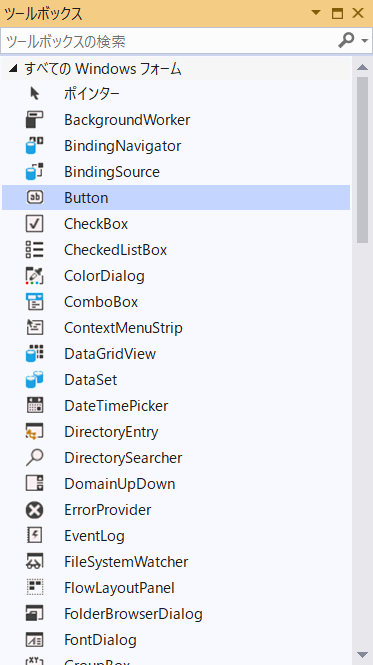Screen dimensions: 373x665
Task: Click the ツールボックスの検索 input field
Action: pos(170,41)
